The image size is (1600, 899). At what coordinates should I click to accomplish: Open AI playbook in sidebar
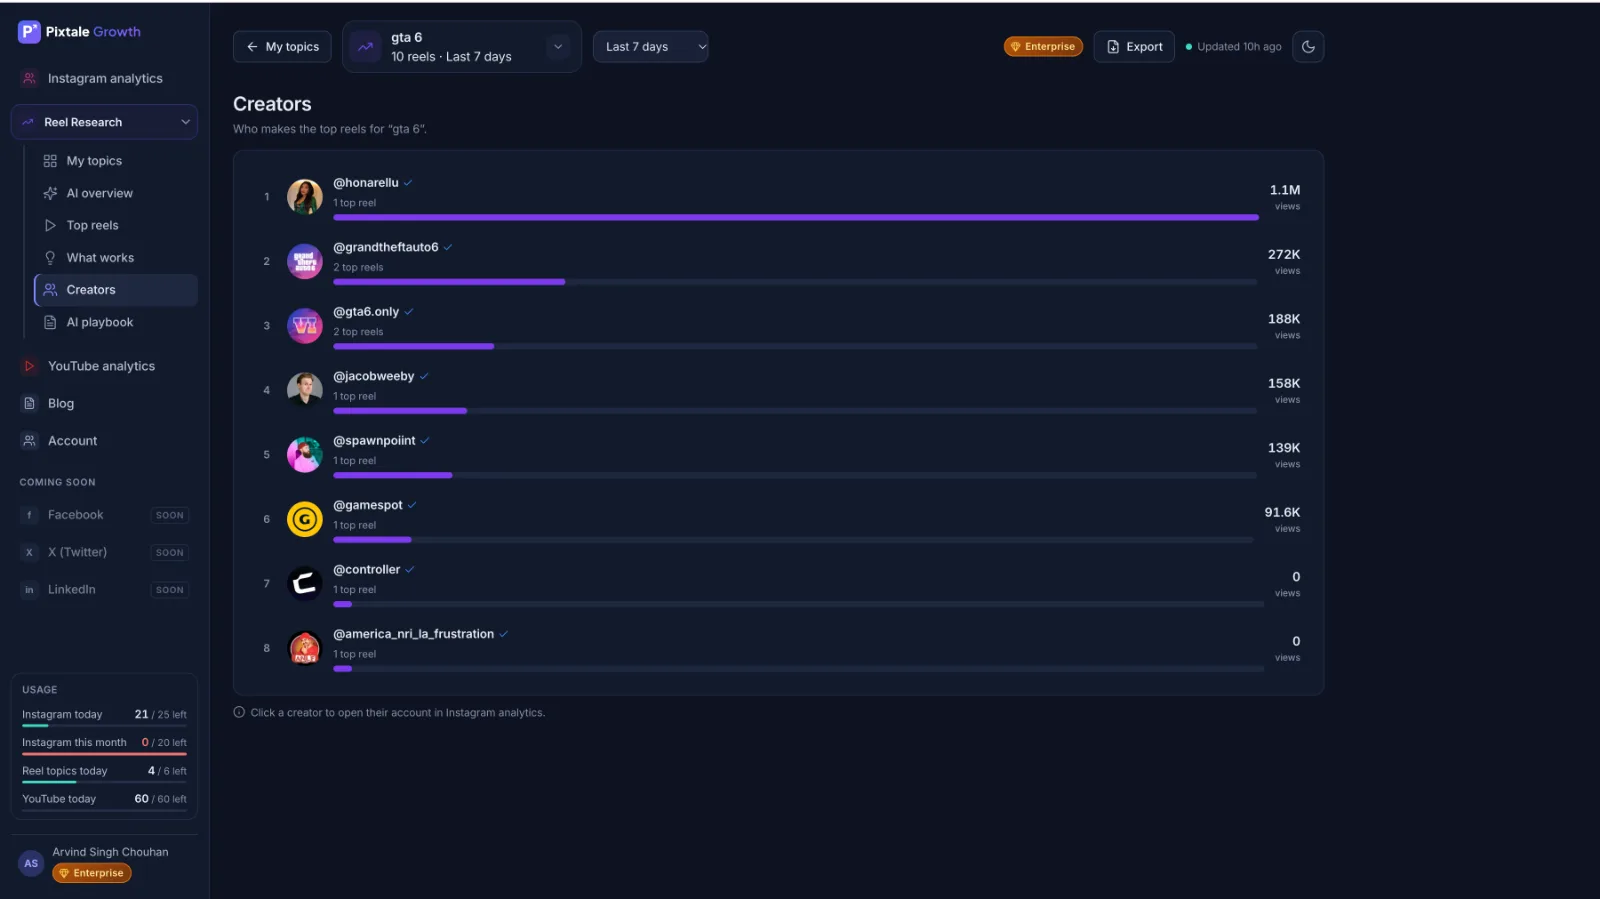[115, 322]
